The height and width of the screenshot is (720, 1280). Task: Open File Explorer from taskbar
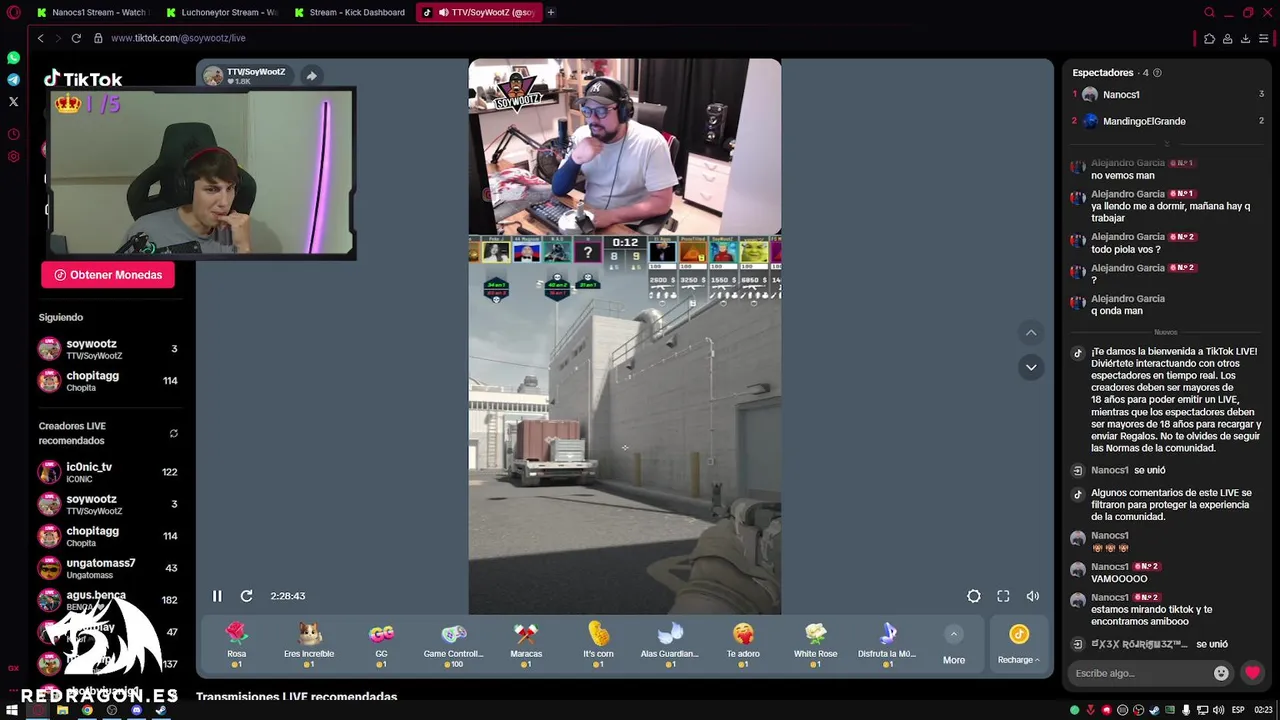point(62,710)
